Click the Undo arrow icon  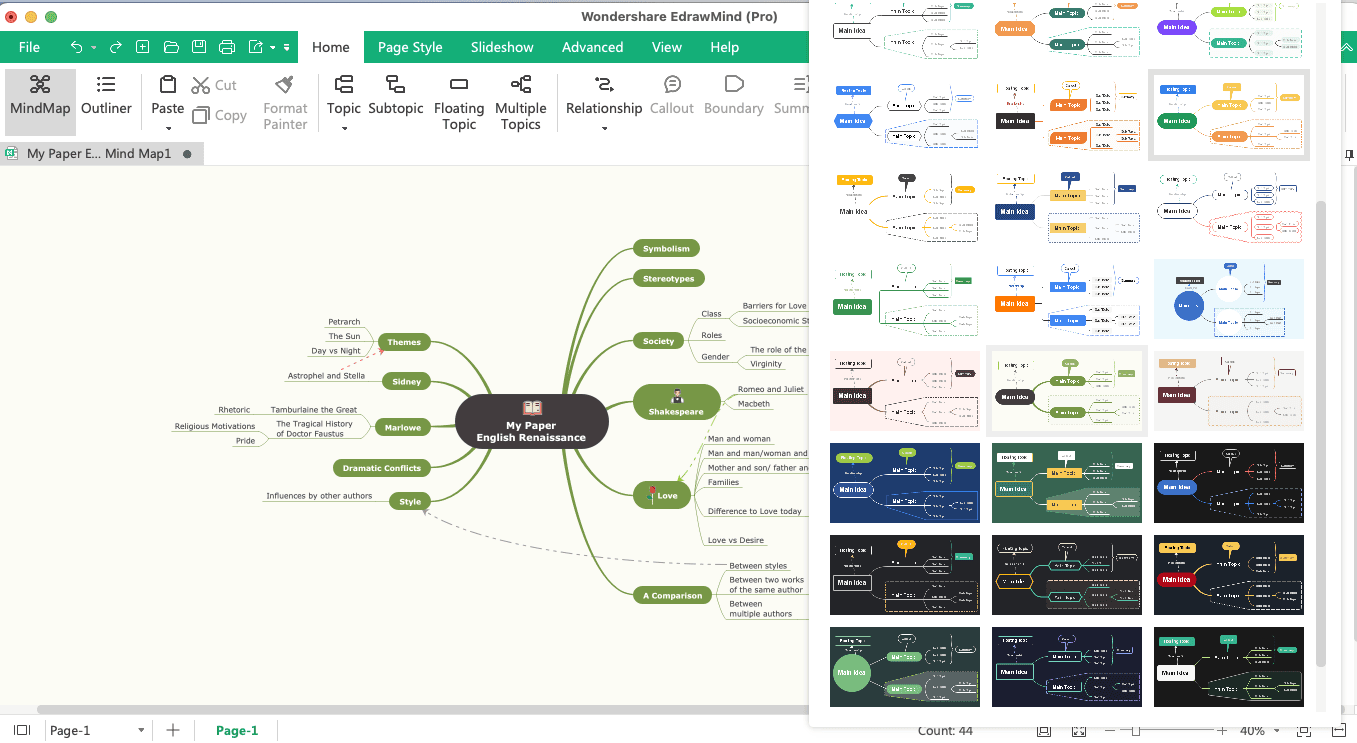coord(77,47)
